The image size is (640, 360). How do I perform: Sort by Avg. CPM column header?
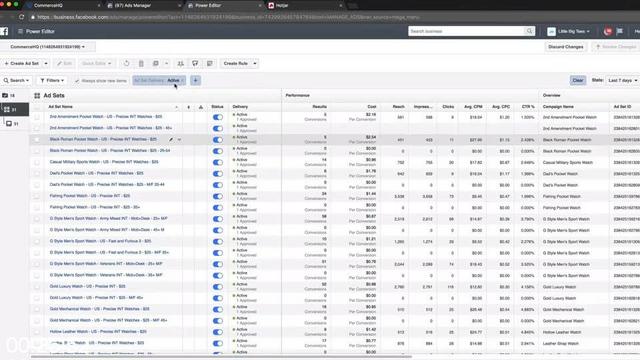coord(473,107)
